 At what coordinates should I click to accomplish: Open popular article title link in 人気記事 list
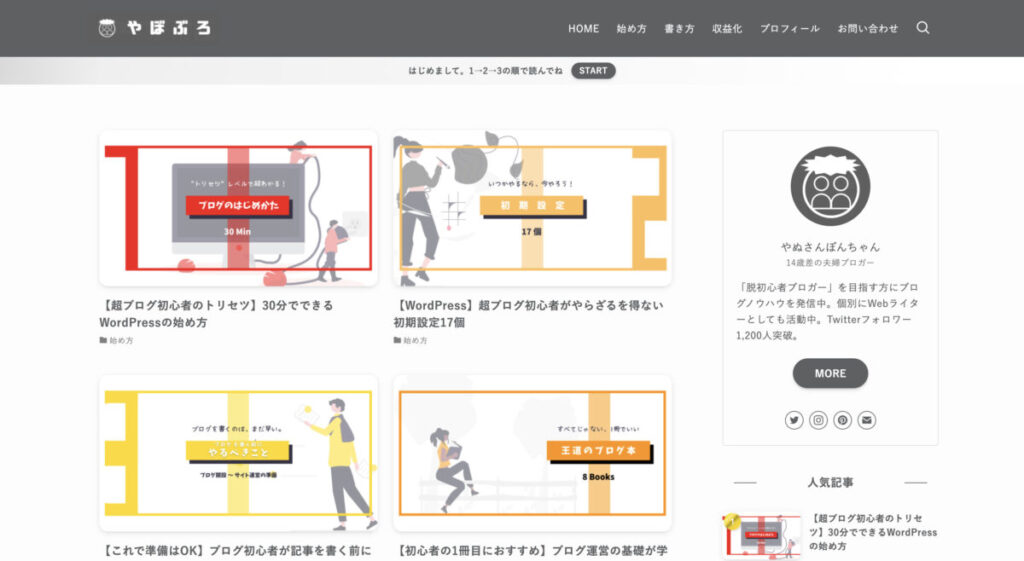[x=872, y=532]
